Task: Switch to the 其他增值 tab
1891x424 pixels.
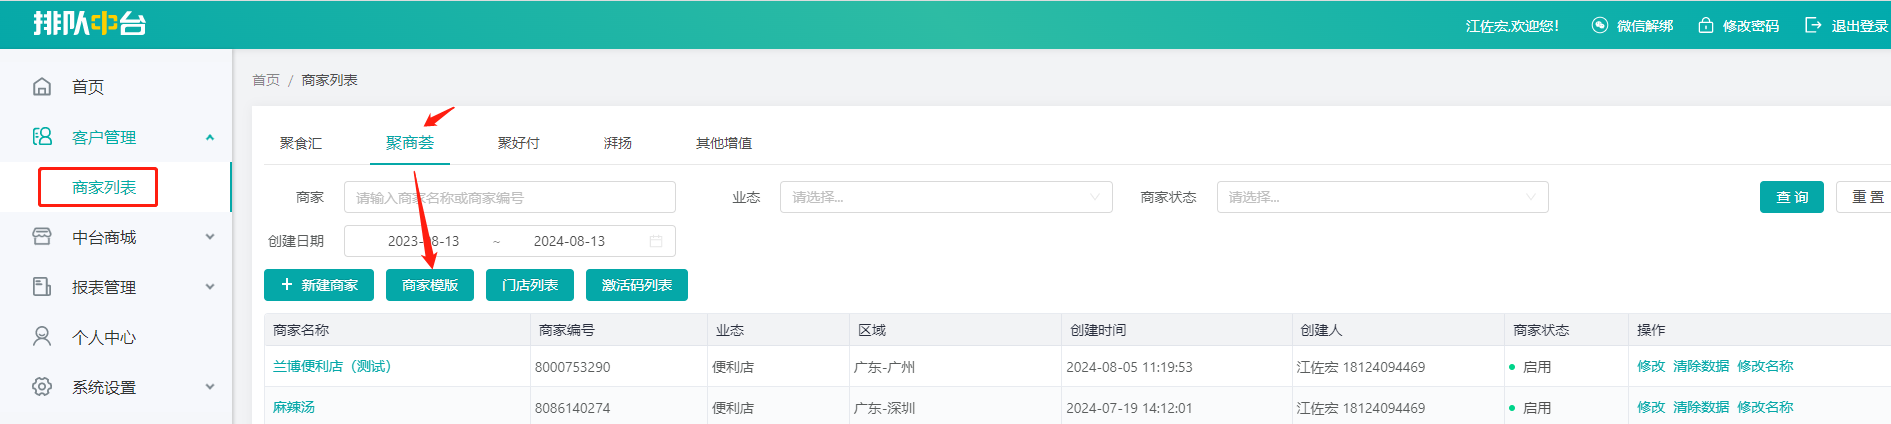Action: (724, 143)
